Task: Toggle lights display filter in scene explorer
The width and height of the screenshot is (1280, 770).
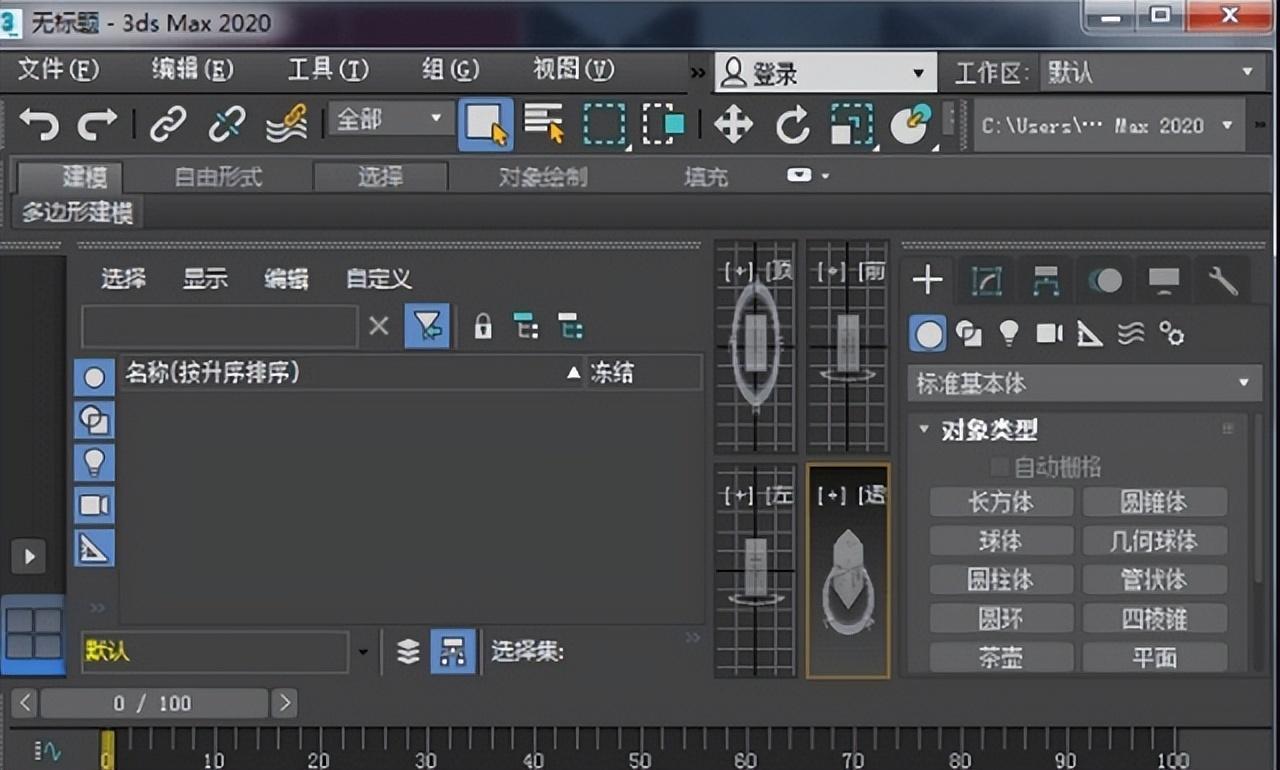Action: point(94,462)
